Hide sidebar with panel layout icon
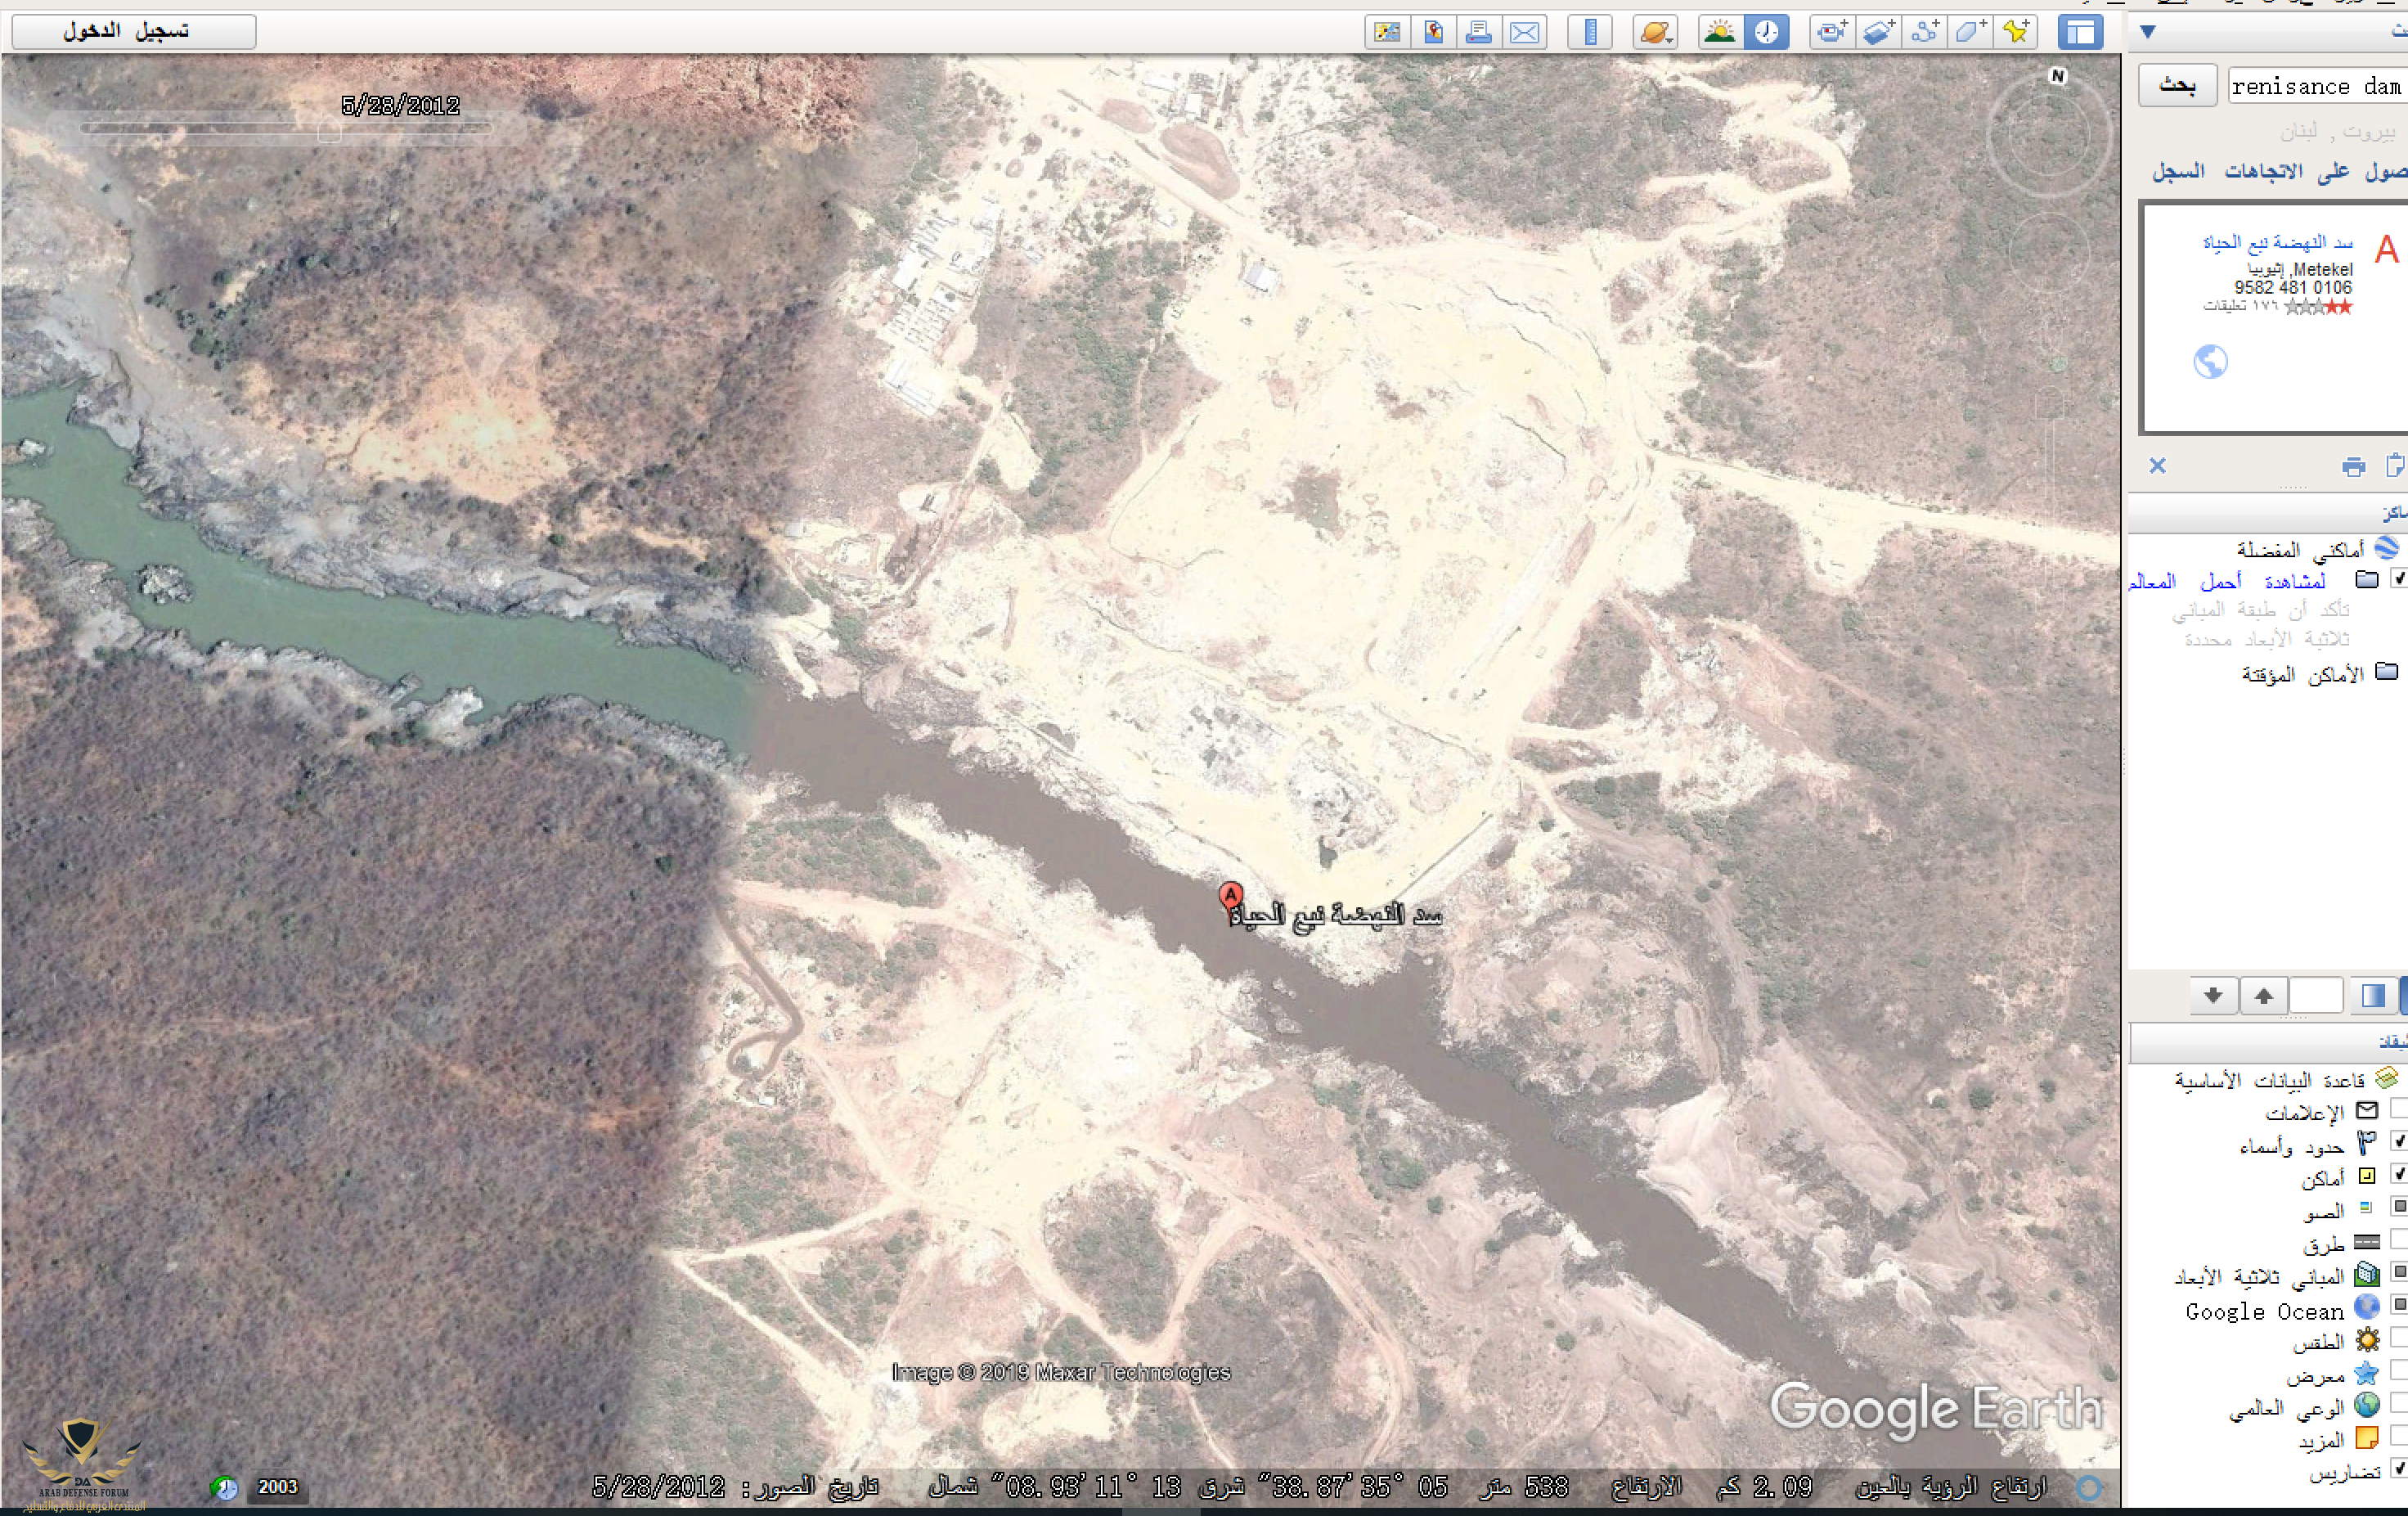Screen dimensions: 2408x1516 tap(2080, 33)
